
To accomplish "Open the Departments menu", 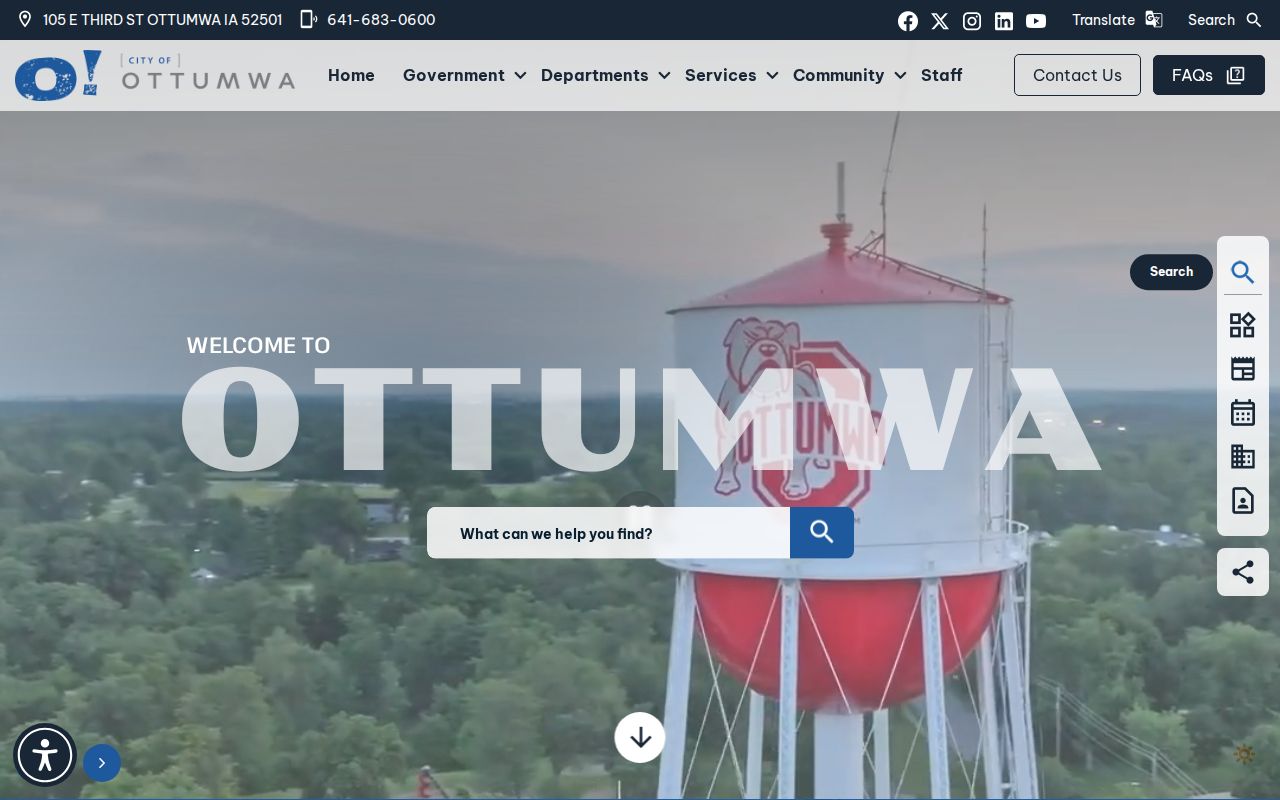I will click(595, 75).
